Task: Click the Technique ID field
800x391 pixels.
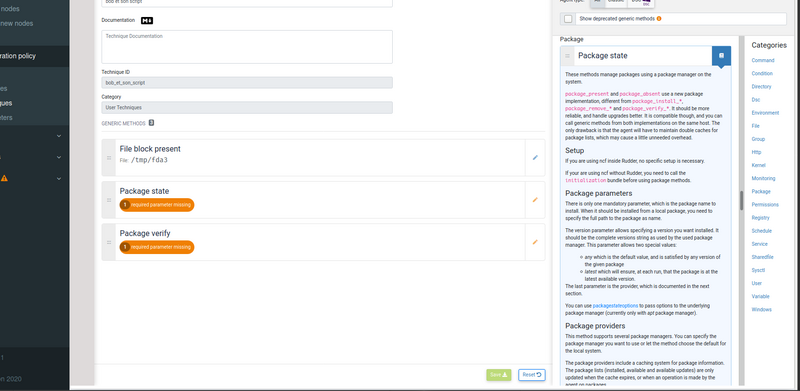Action: click(x=247, y=83)
